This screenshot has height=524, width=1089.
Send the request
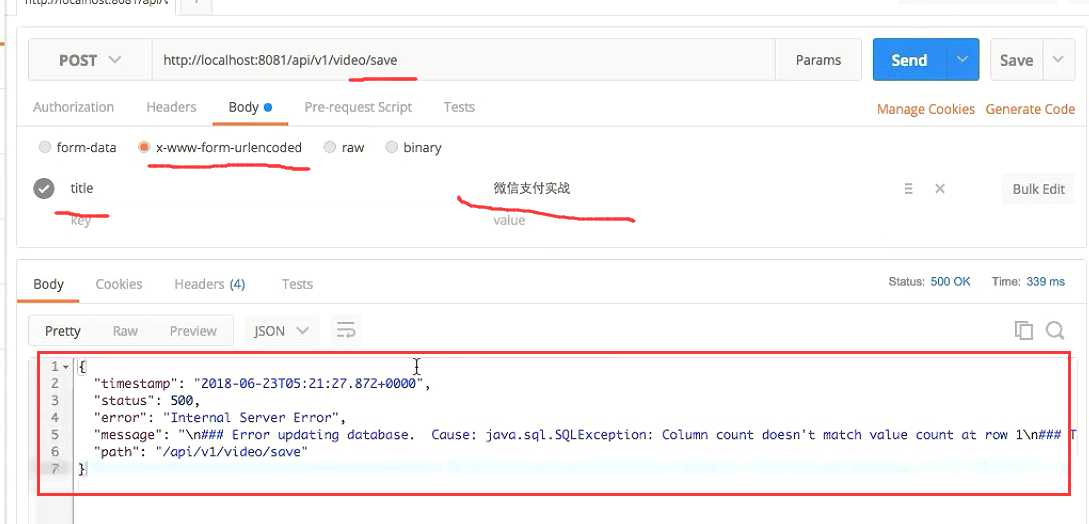(909, 60)
